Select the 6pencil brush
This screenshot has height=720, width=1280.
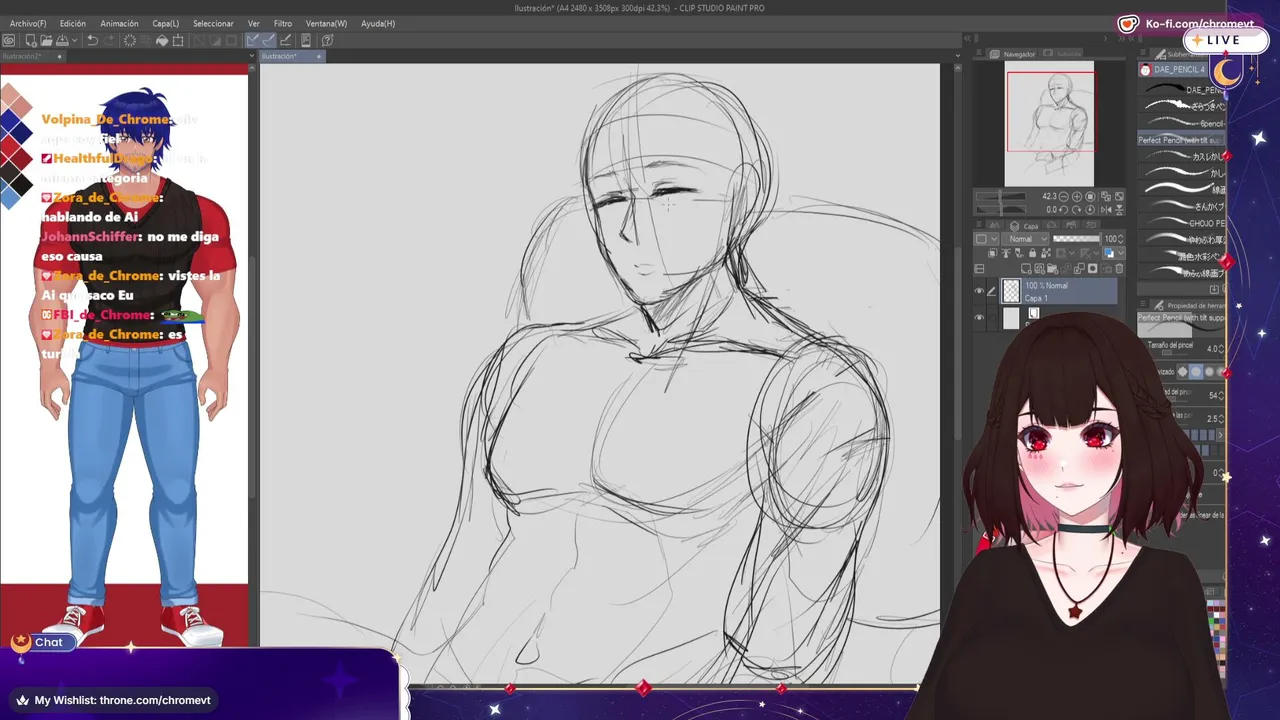pos(1183,123)
